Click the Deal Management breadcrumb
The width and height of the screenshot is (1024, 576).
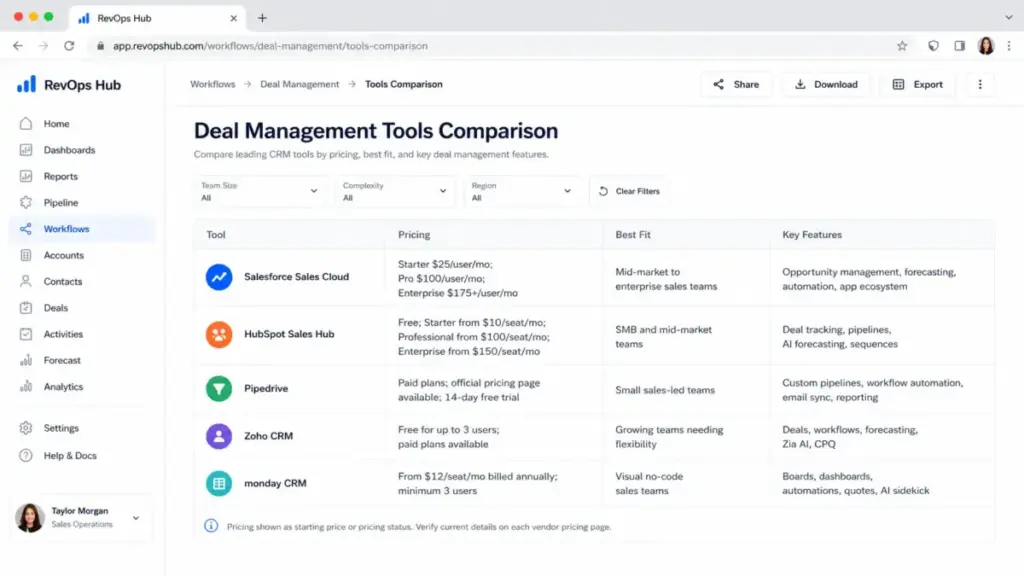tap(299, 84)
